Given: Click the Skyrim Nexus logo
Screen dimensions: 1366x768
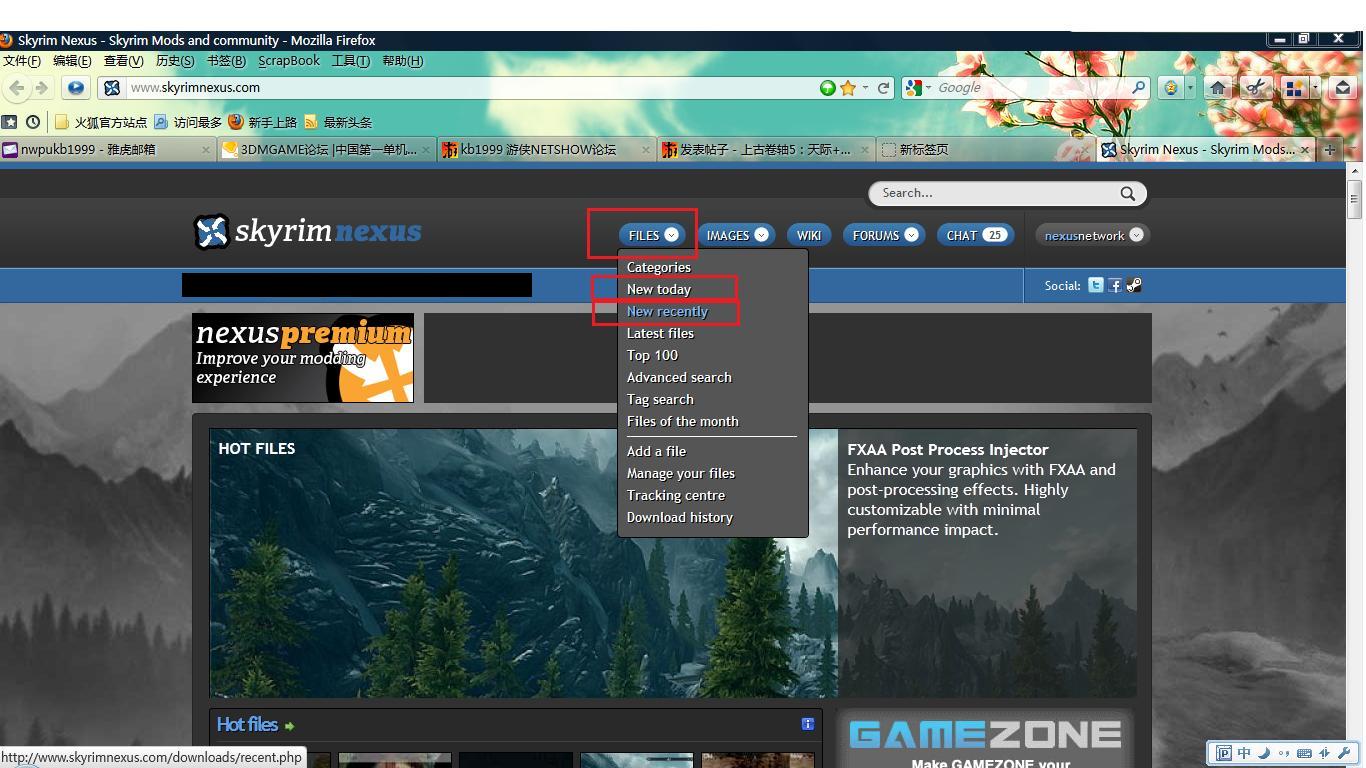Looking at the screenshot, I should click(x=308, y=232).
